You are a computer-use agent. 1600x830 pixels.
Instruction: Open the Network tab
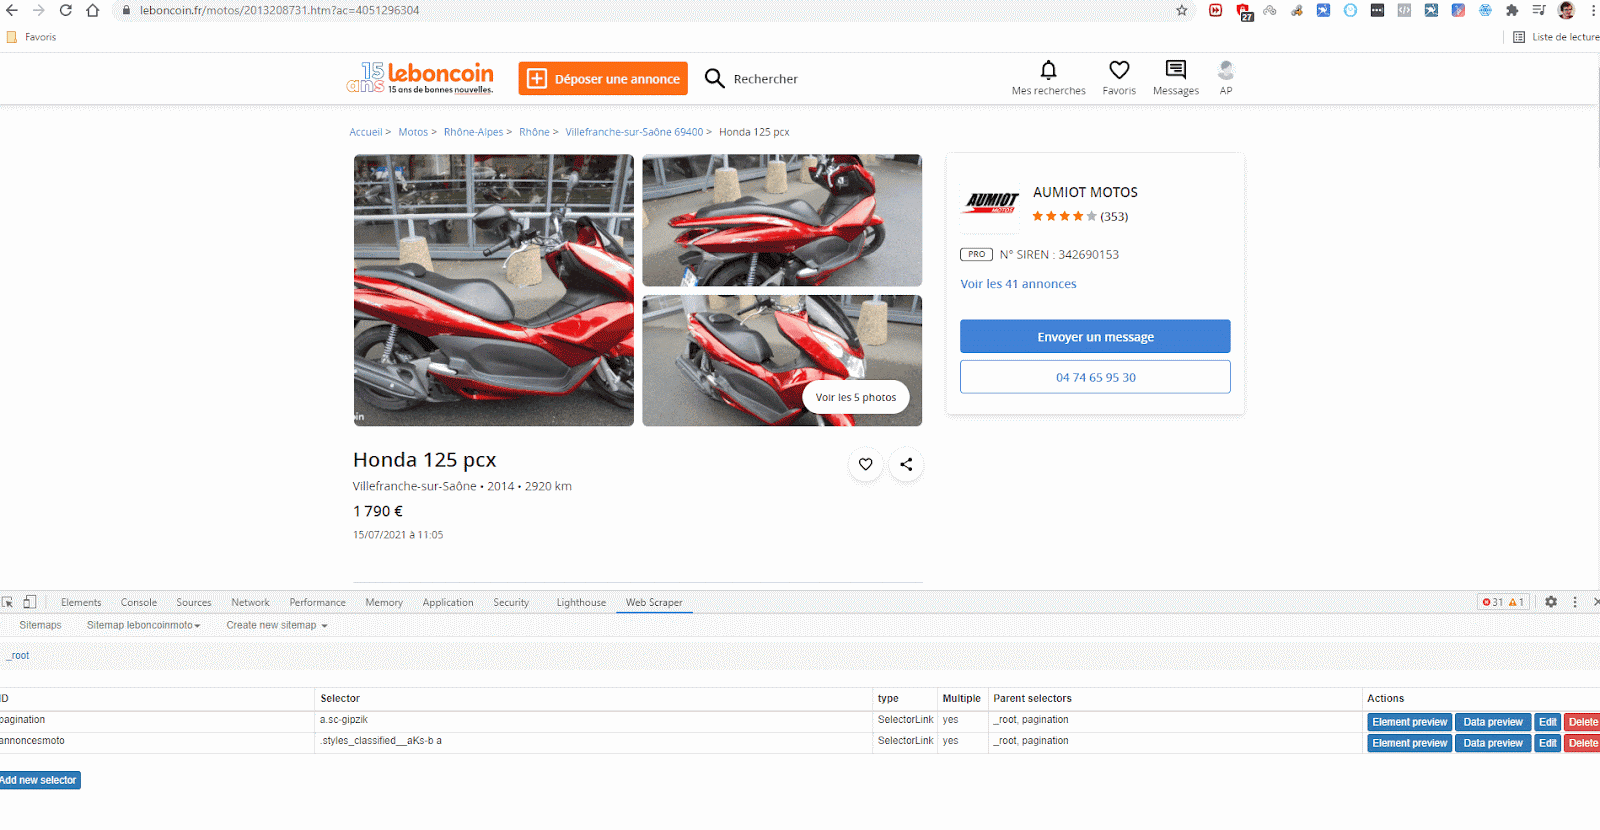(250, 602)
